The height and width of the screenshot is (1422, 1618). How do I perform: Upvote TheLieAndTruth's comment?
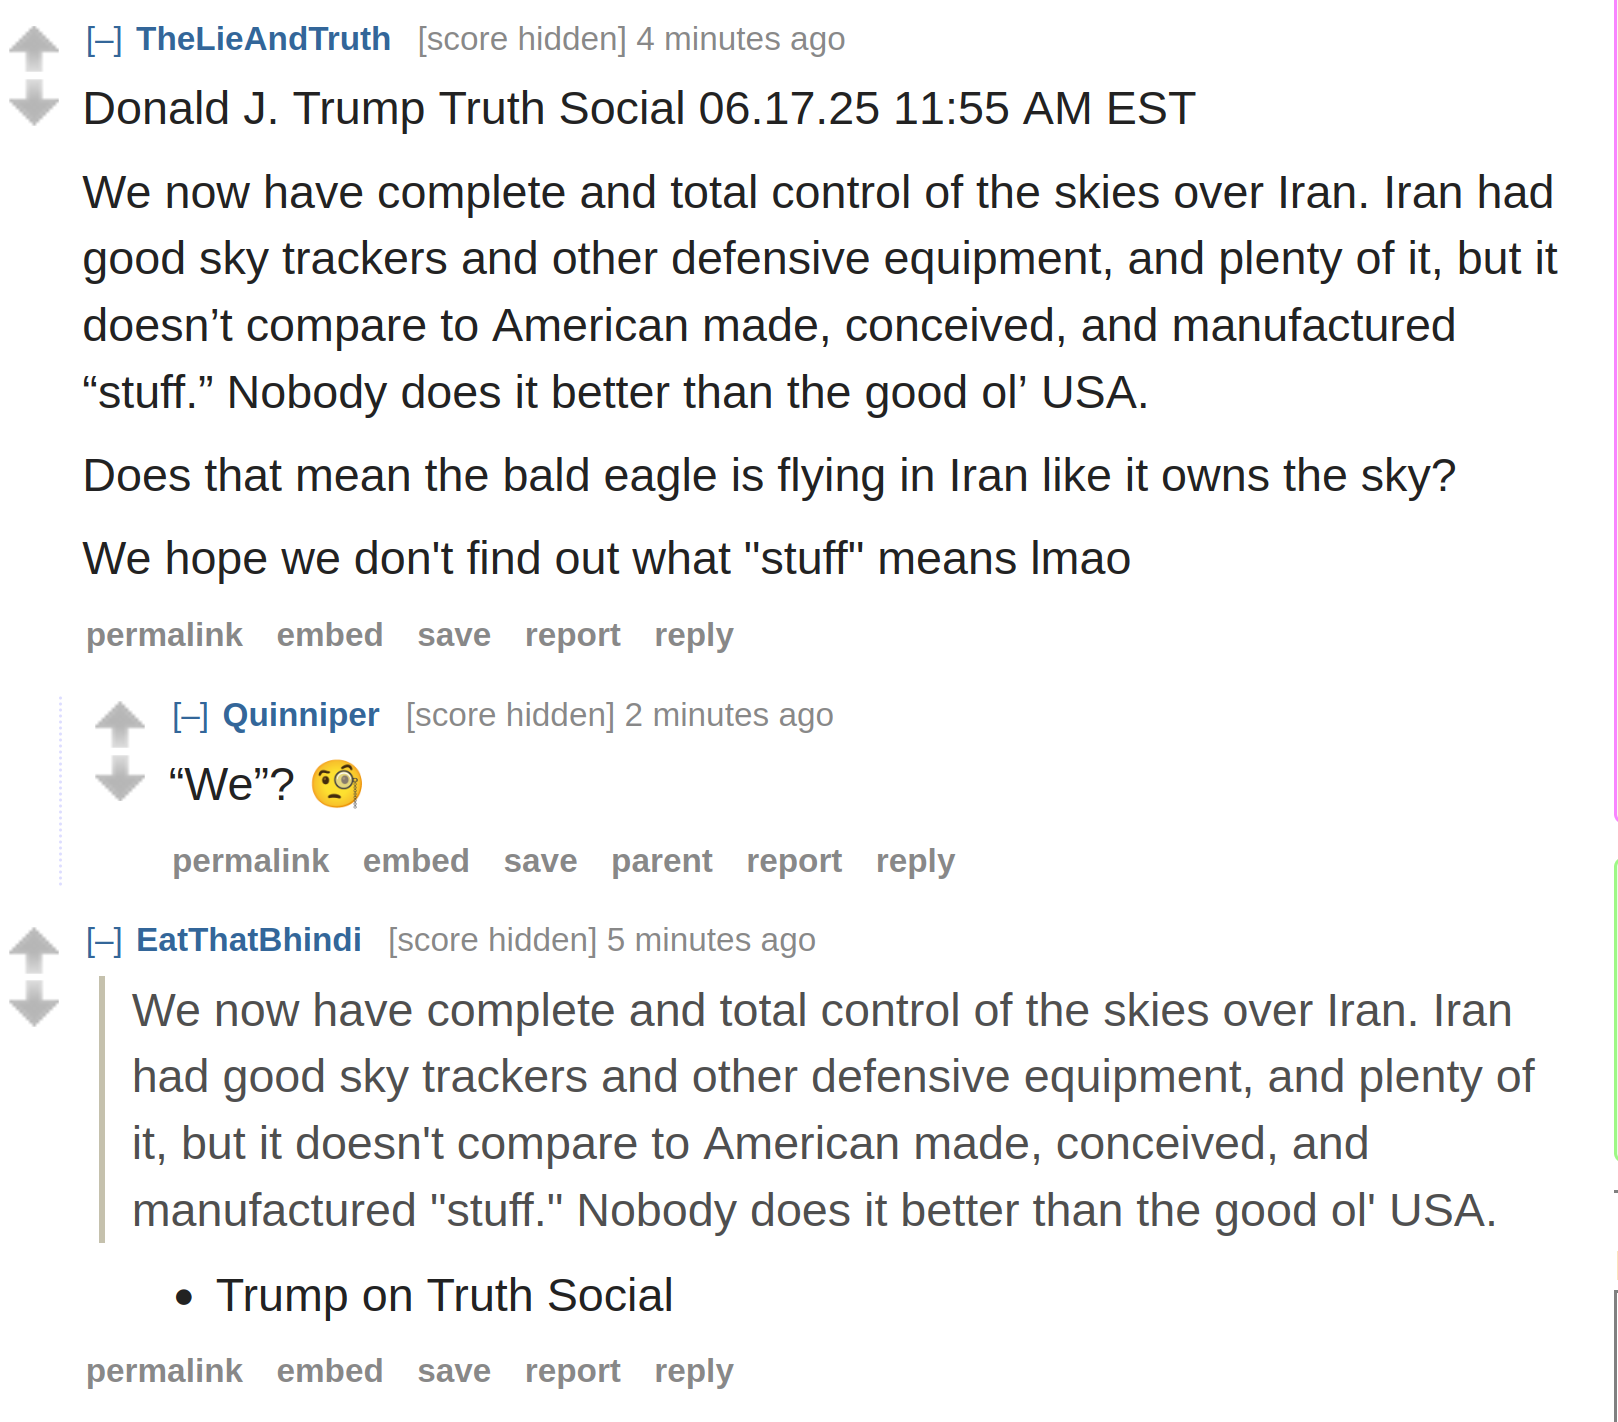coord(34,48)
